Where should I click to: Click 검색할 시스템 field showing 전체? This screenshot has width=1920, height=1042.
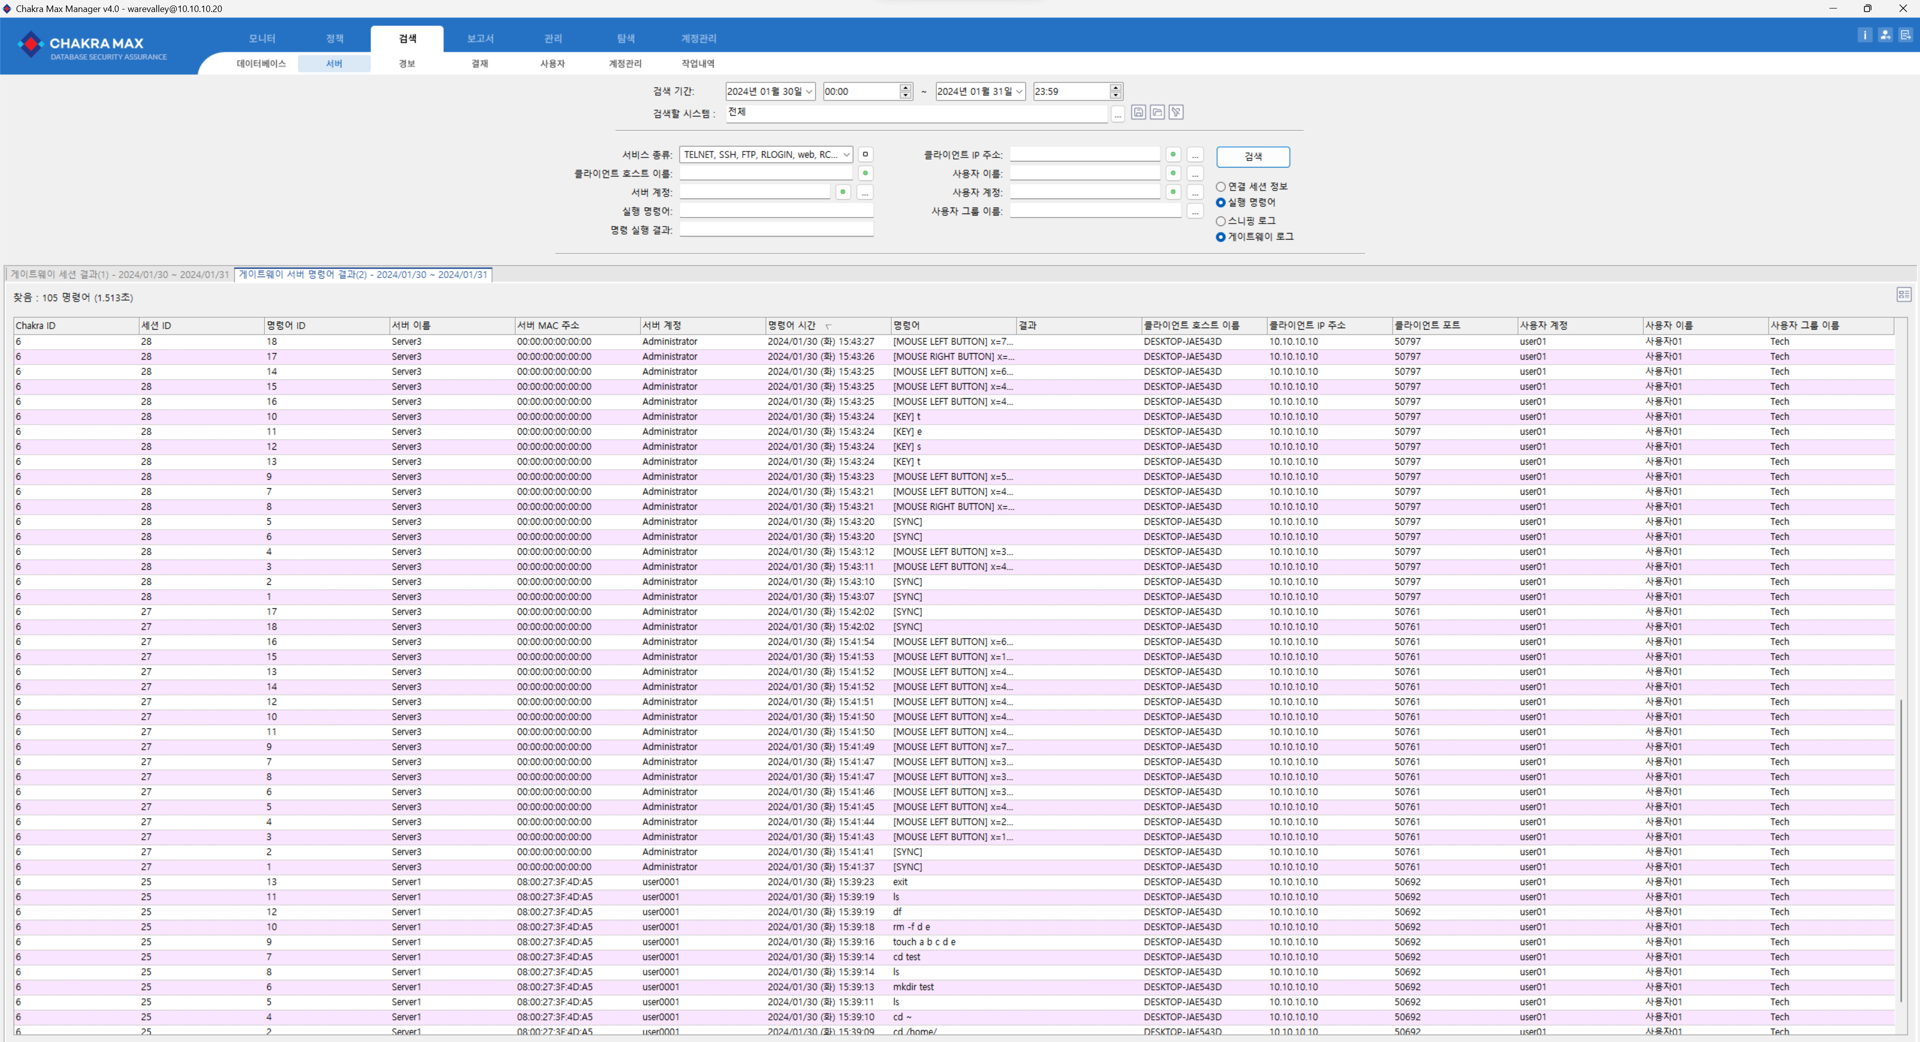point(917,112)
